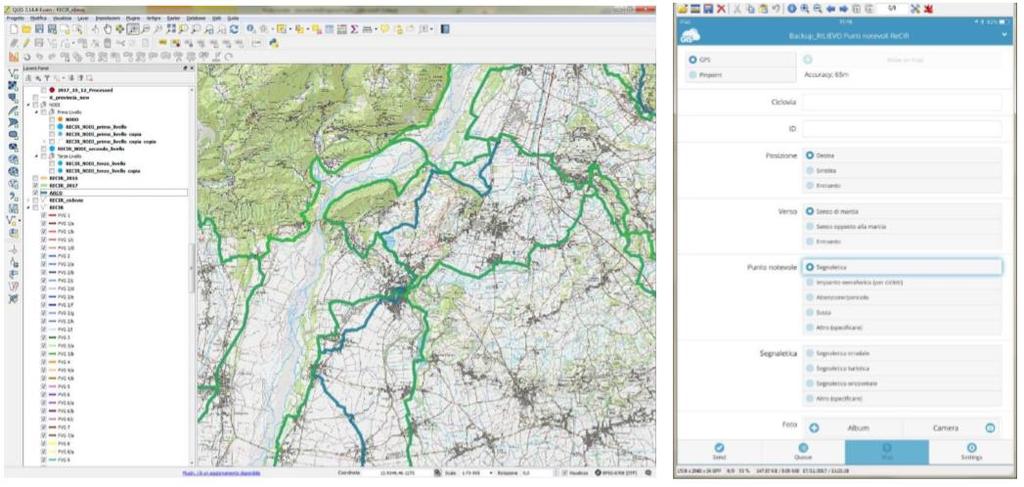The image size is (1024, 487).
Task: Click the open folder icon in image viewer toolbar
Action: pos(682,8)
